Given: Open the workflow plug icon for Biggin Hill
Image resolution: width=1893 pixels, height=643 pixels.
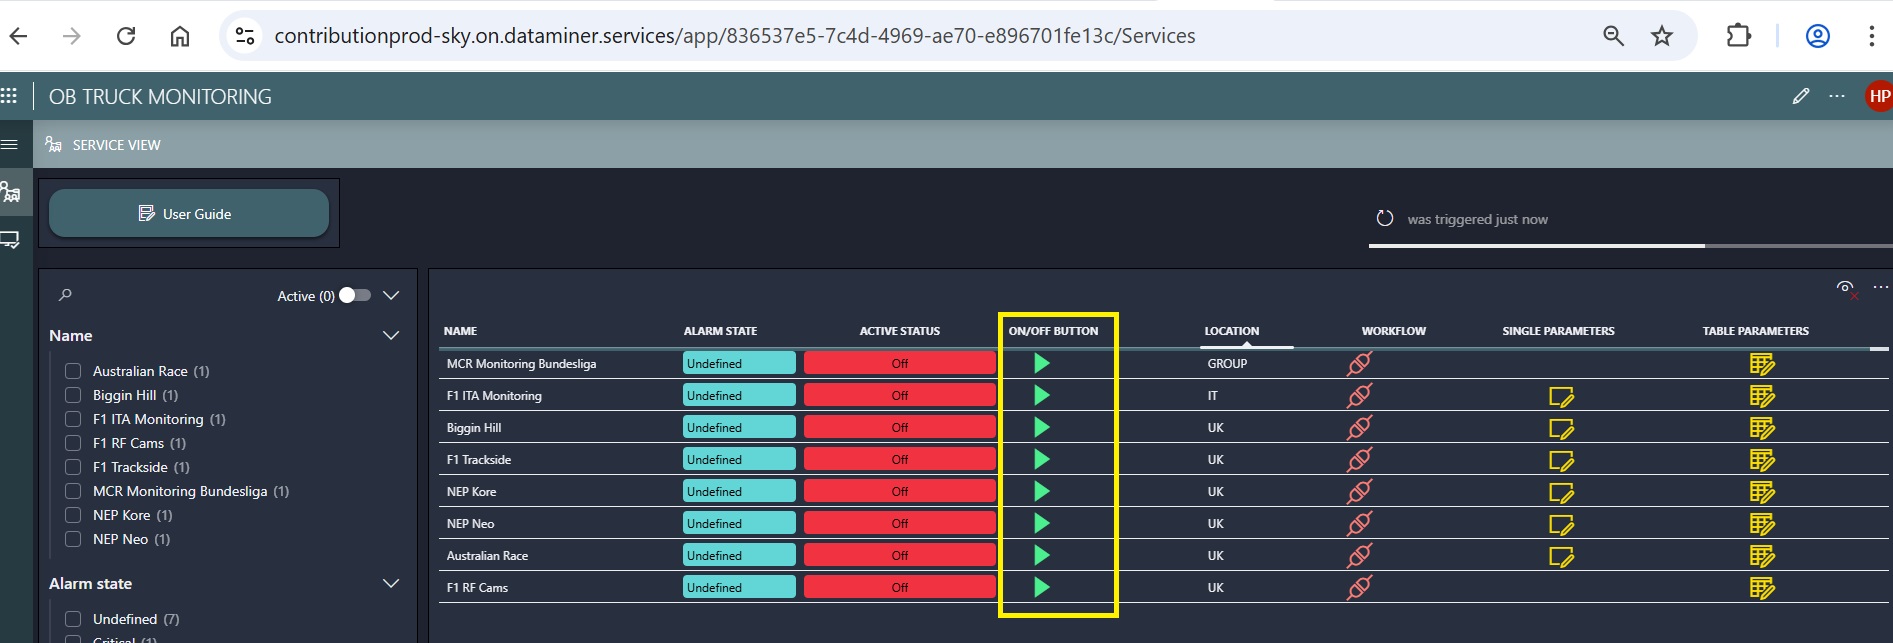Looking at the screenshot, I should (x=1359, y=428).
